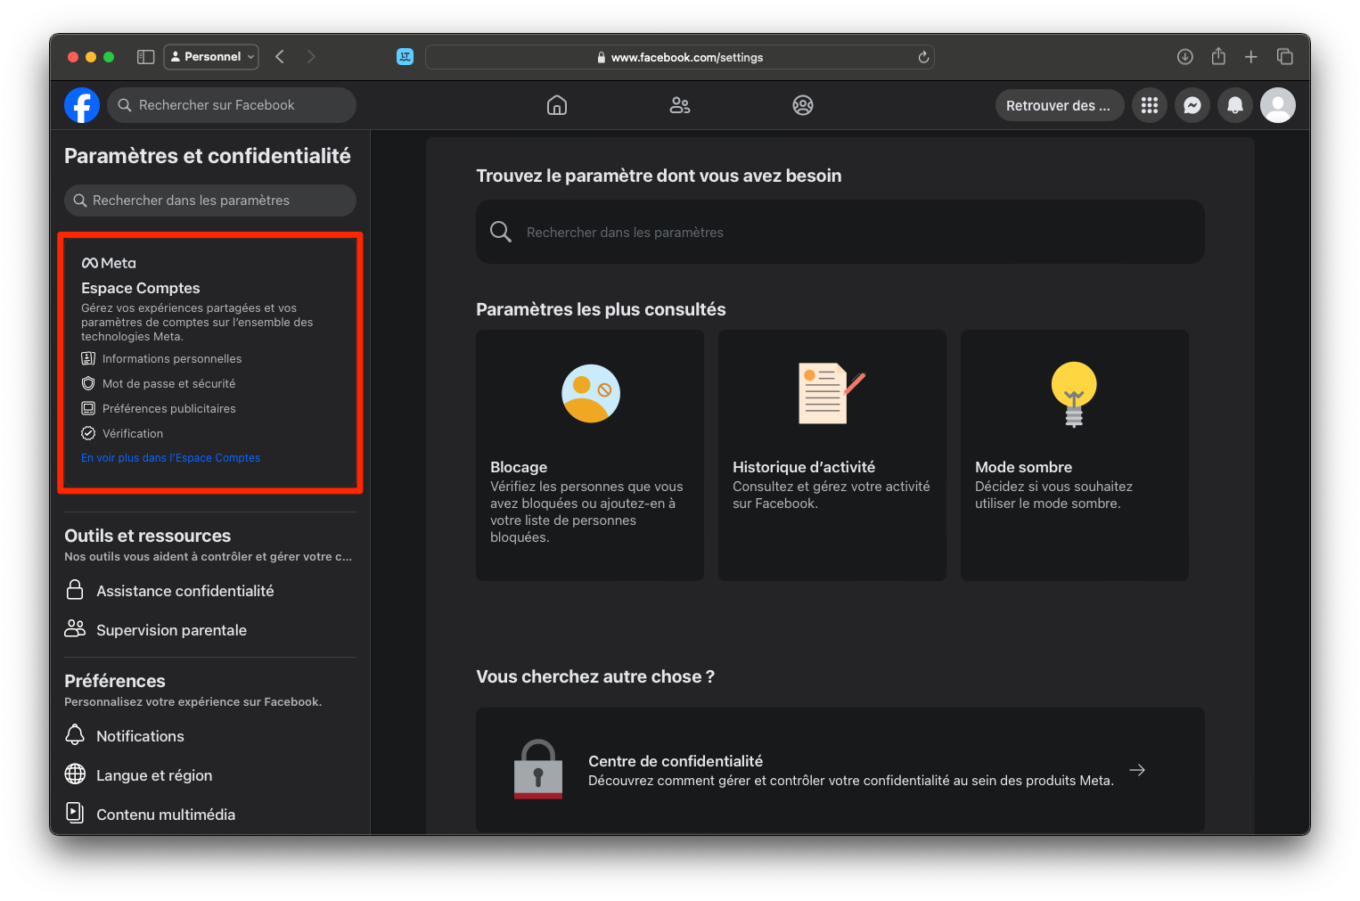Image resolution: width=1360 pixels, height=901 pixels.
Task: Open Safari share menu
Action: coord(1218,56)
